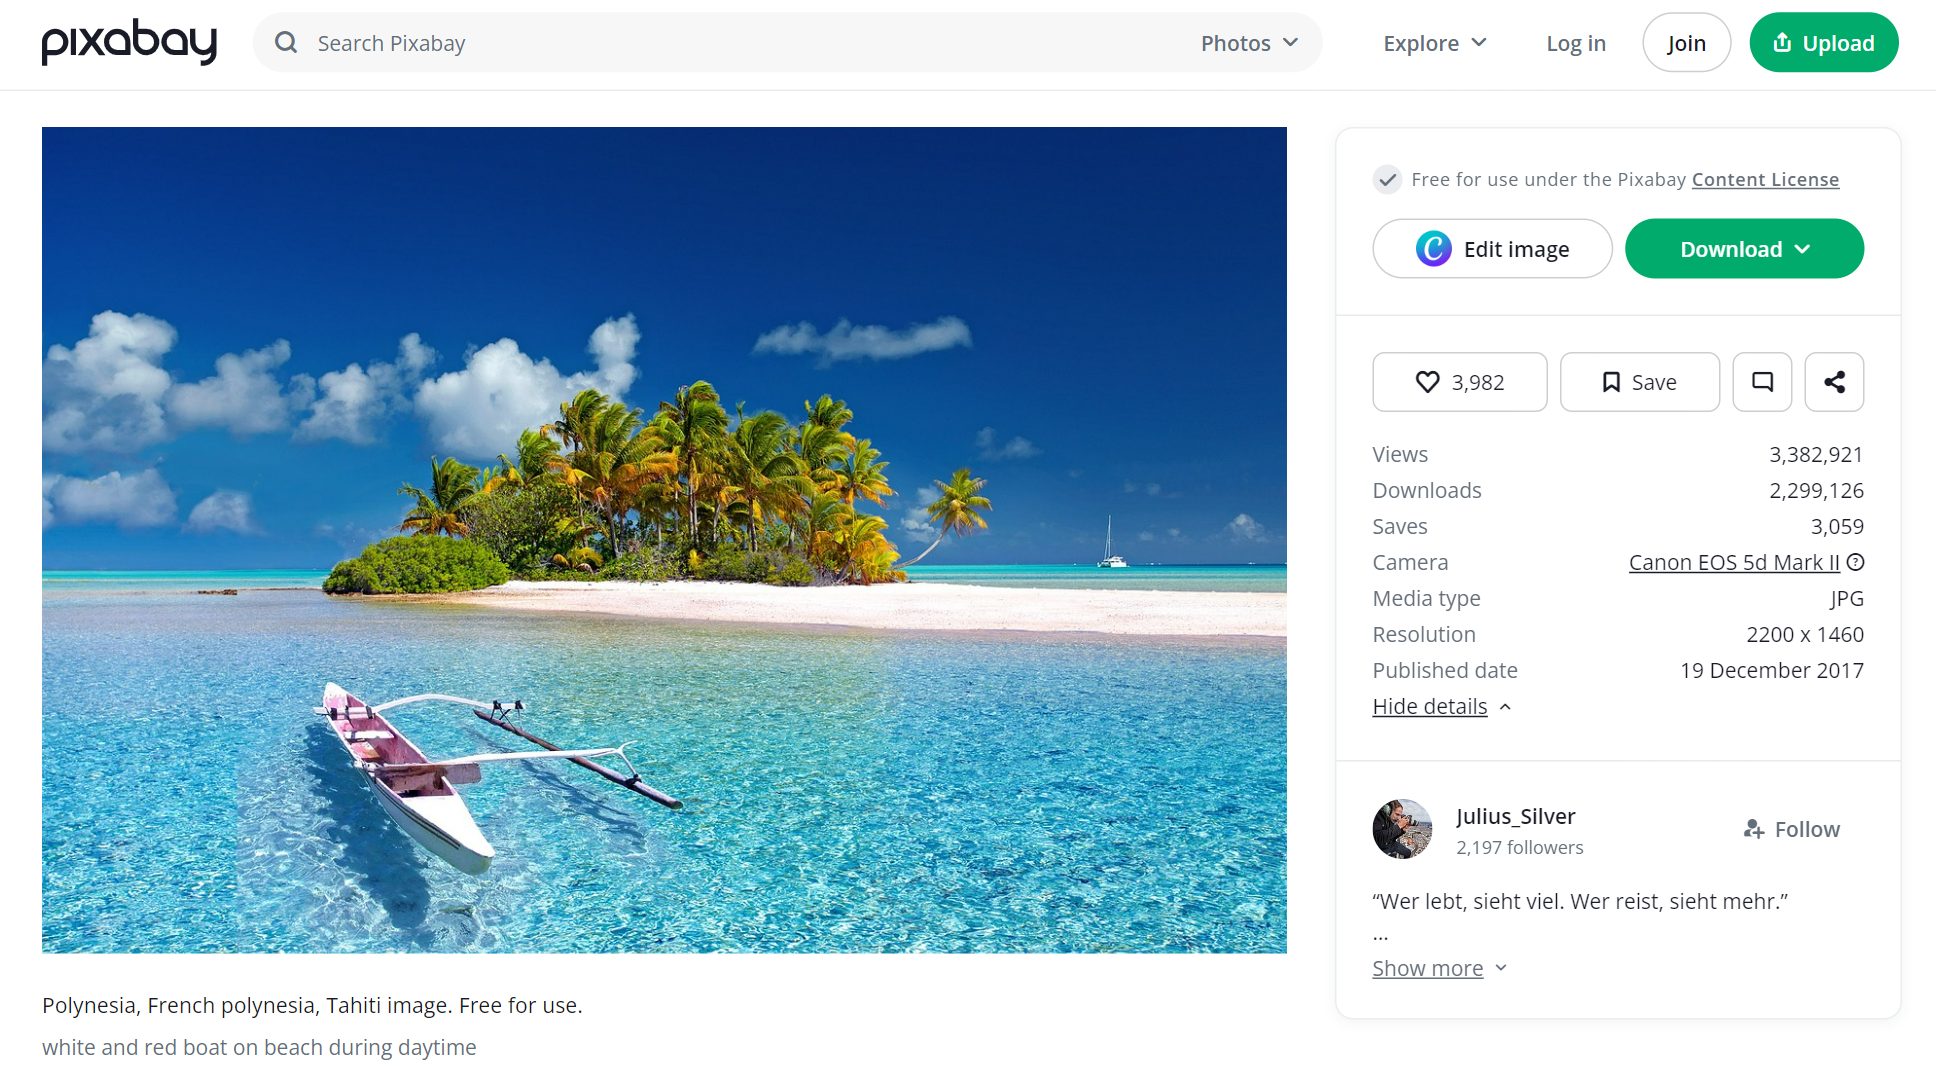This screenshot has width=1936, height=1082.
Task: Open the Photos media type dropdown
Action: (1249, 43)
